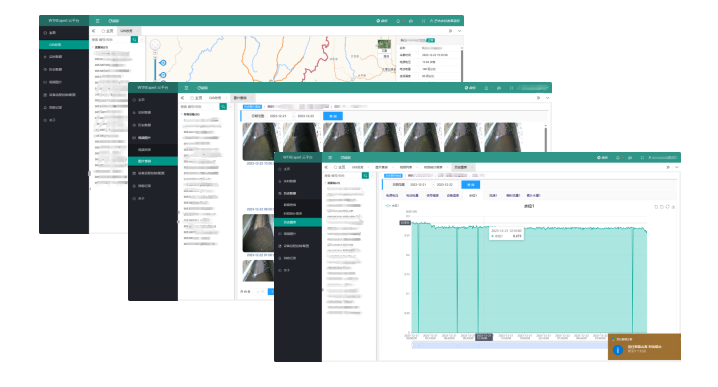Open the last canal photo thumbnail in the top row
Viewport: 718px width, 387px height.
pyautogui.click(x=502, y=137)
